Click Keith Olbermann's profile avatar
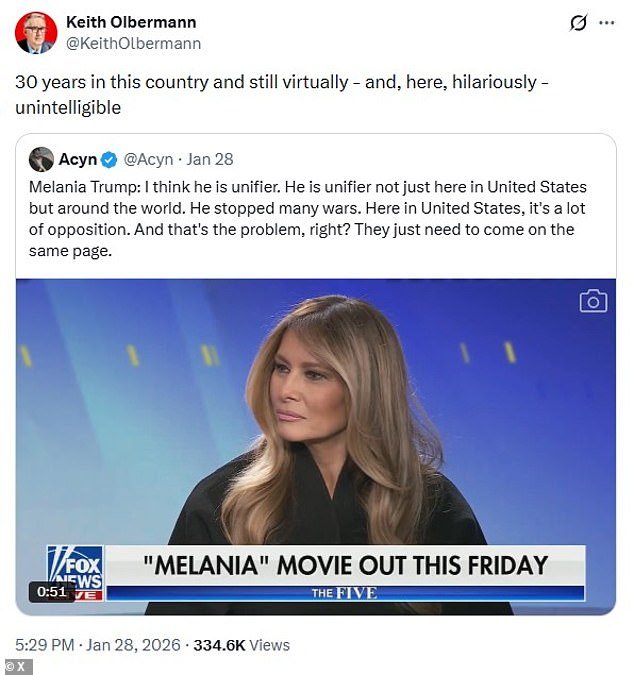This screenshot has width=634, height=675. click(36, 33)
